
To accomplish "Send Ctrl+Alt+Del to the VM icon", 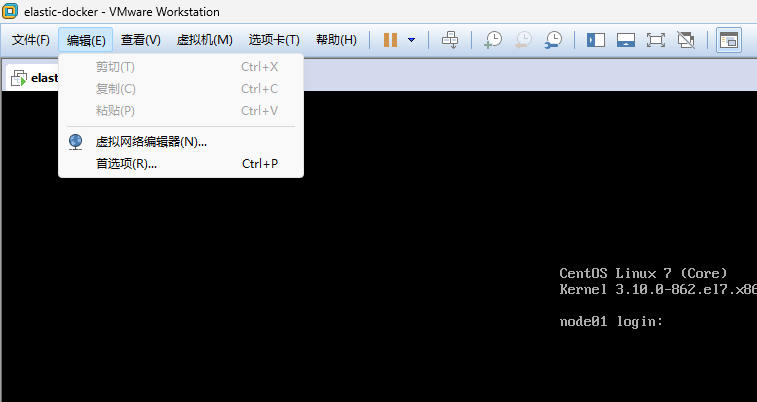I will (x=450, y=40).
